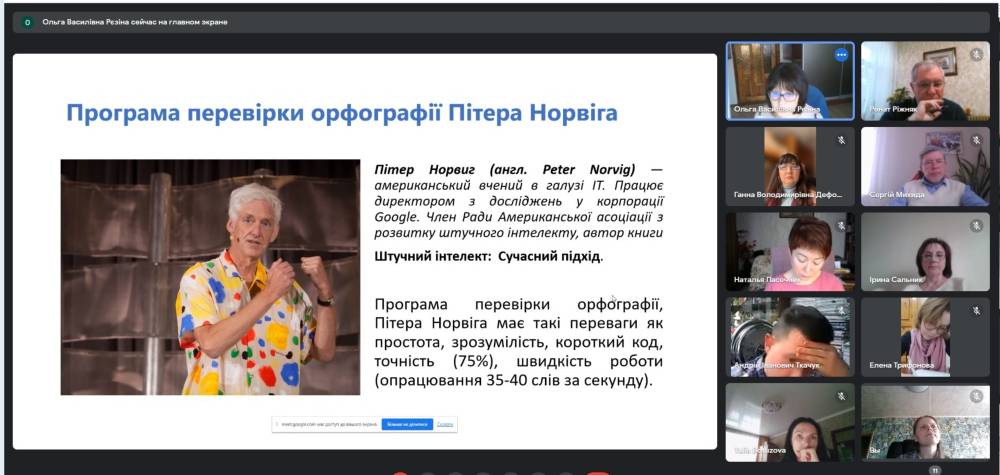1000x475 pixels.
Task: Click muted mic icon on Наталья Пасічник tile
Action: click(x=841, y=226)
